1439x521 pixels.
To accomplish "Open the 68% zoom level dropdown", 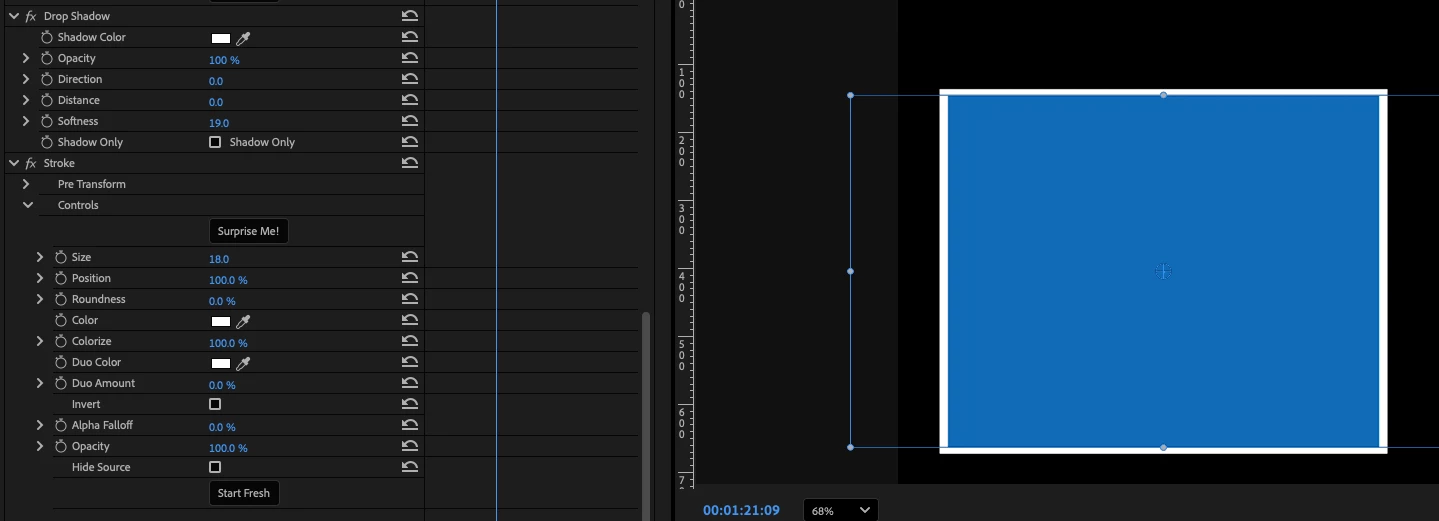I will point(841,510).
